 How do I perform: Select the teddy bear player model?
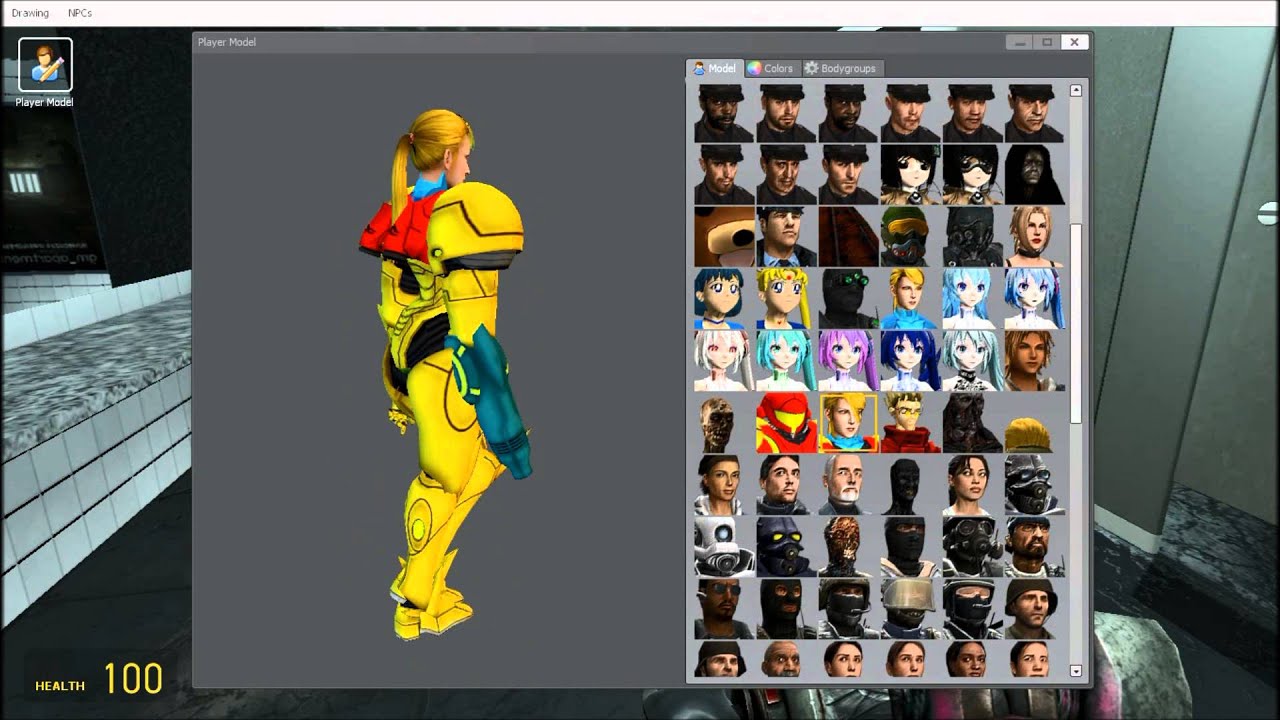[x=724, y=236]
